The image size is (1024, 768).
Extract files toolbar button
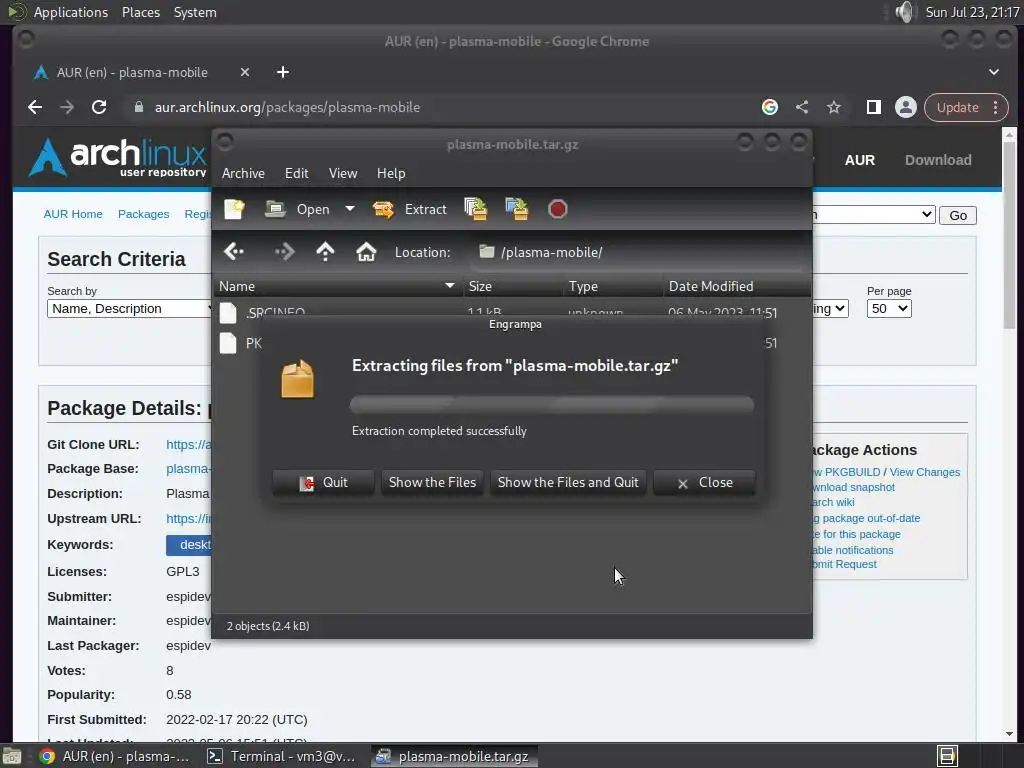click(x=409, y=209)
